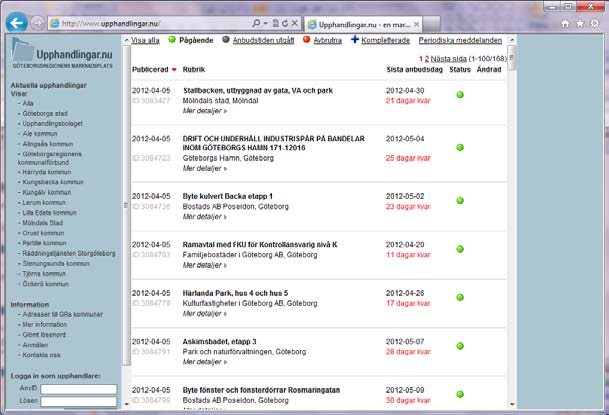Go to page 2 of results
609x415 pixels.
(427, 59)
